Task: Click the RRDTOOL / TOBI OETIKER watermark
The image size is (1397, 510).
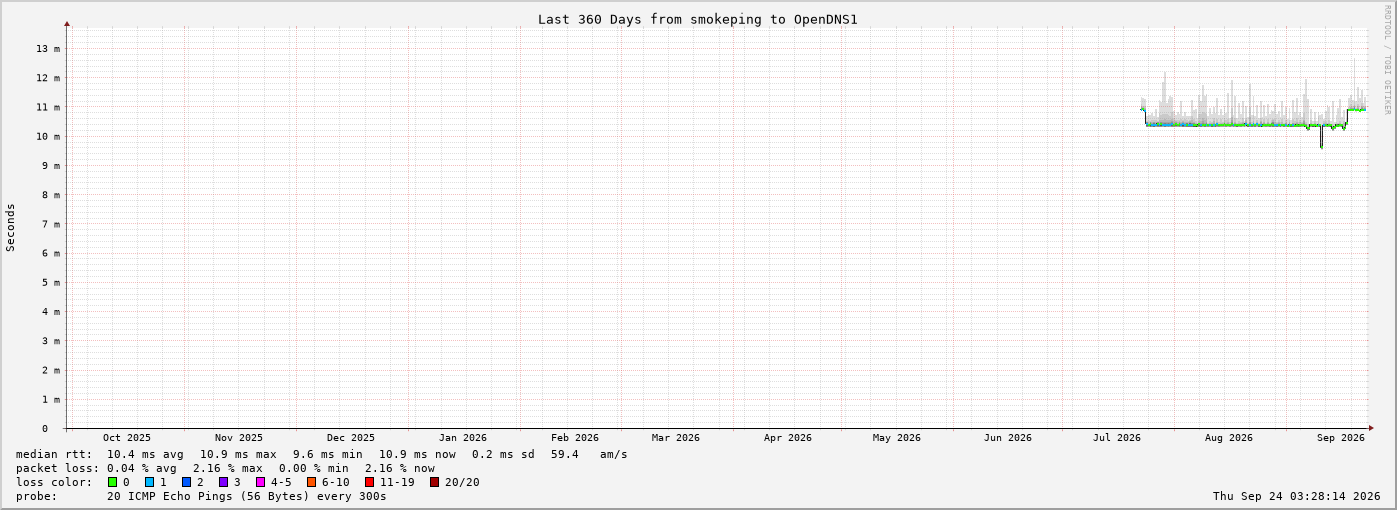Action: 1387,59
